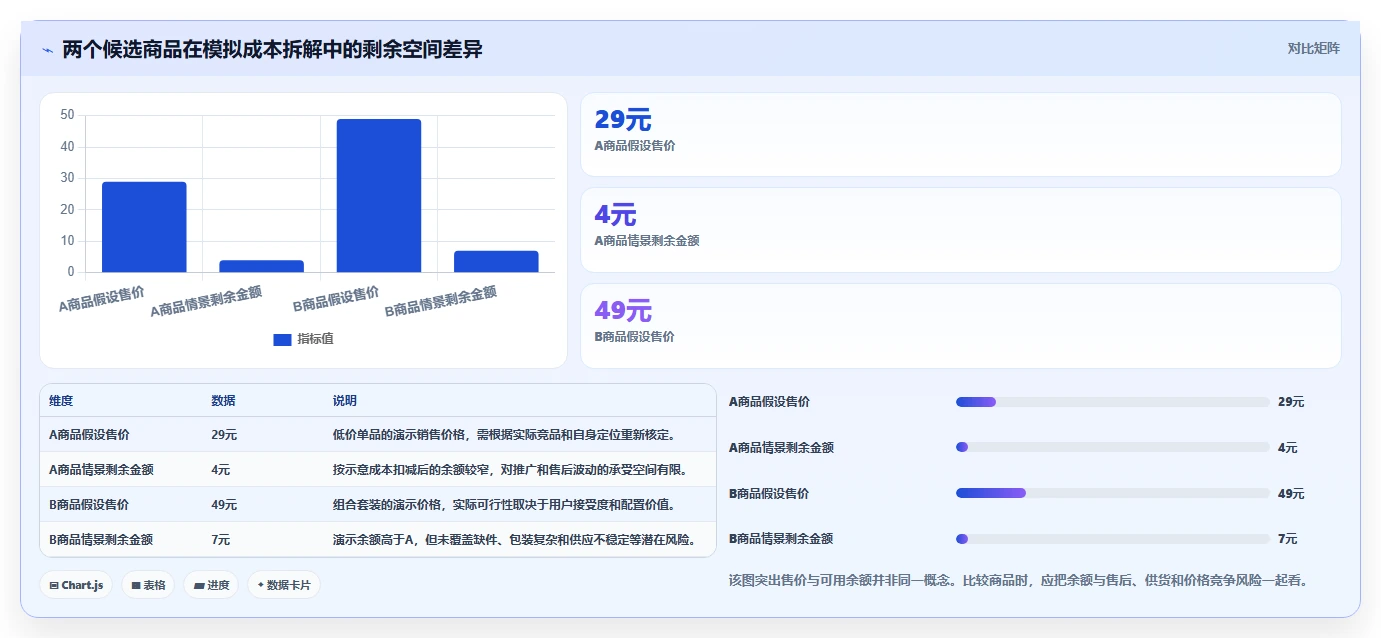Screen dimensions: 1381x638
Task: Click the A商品假设售价 progress bar
Action: [1113, 402]
